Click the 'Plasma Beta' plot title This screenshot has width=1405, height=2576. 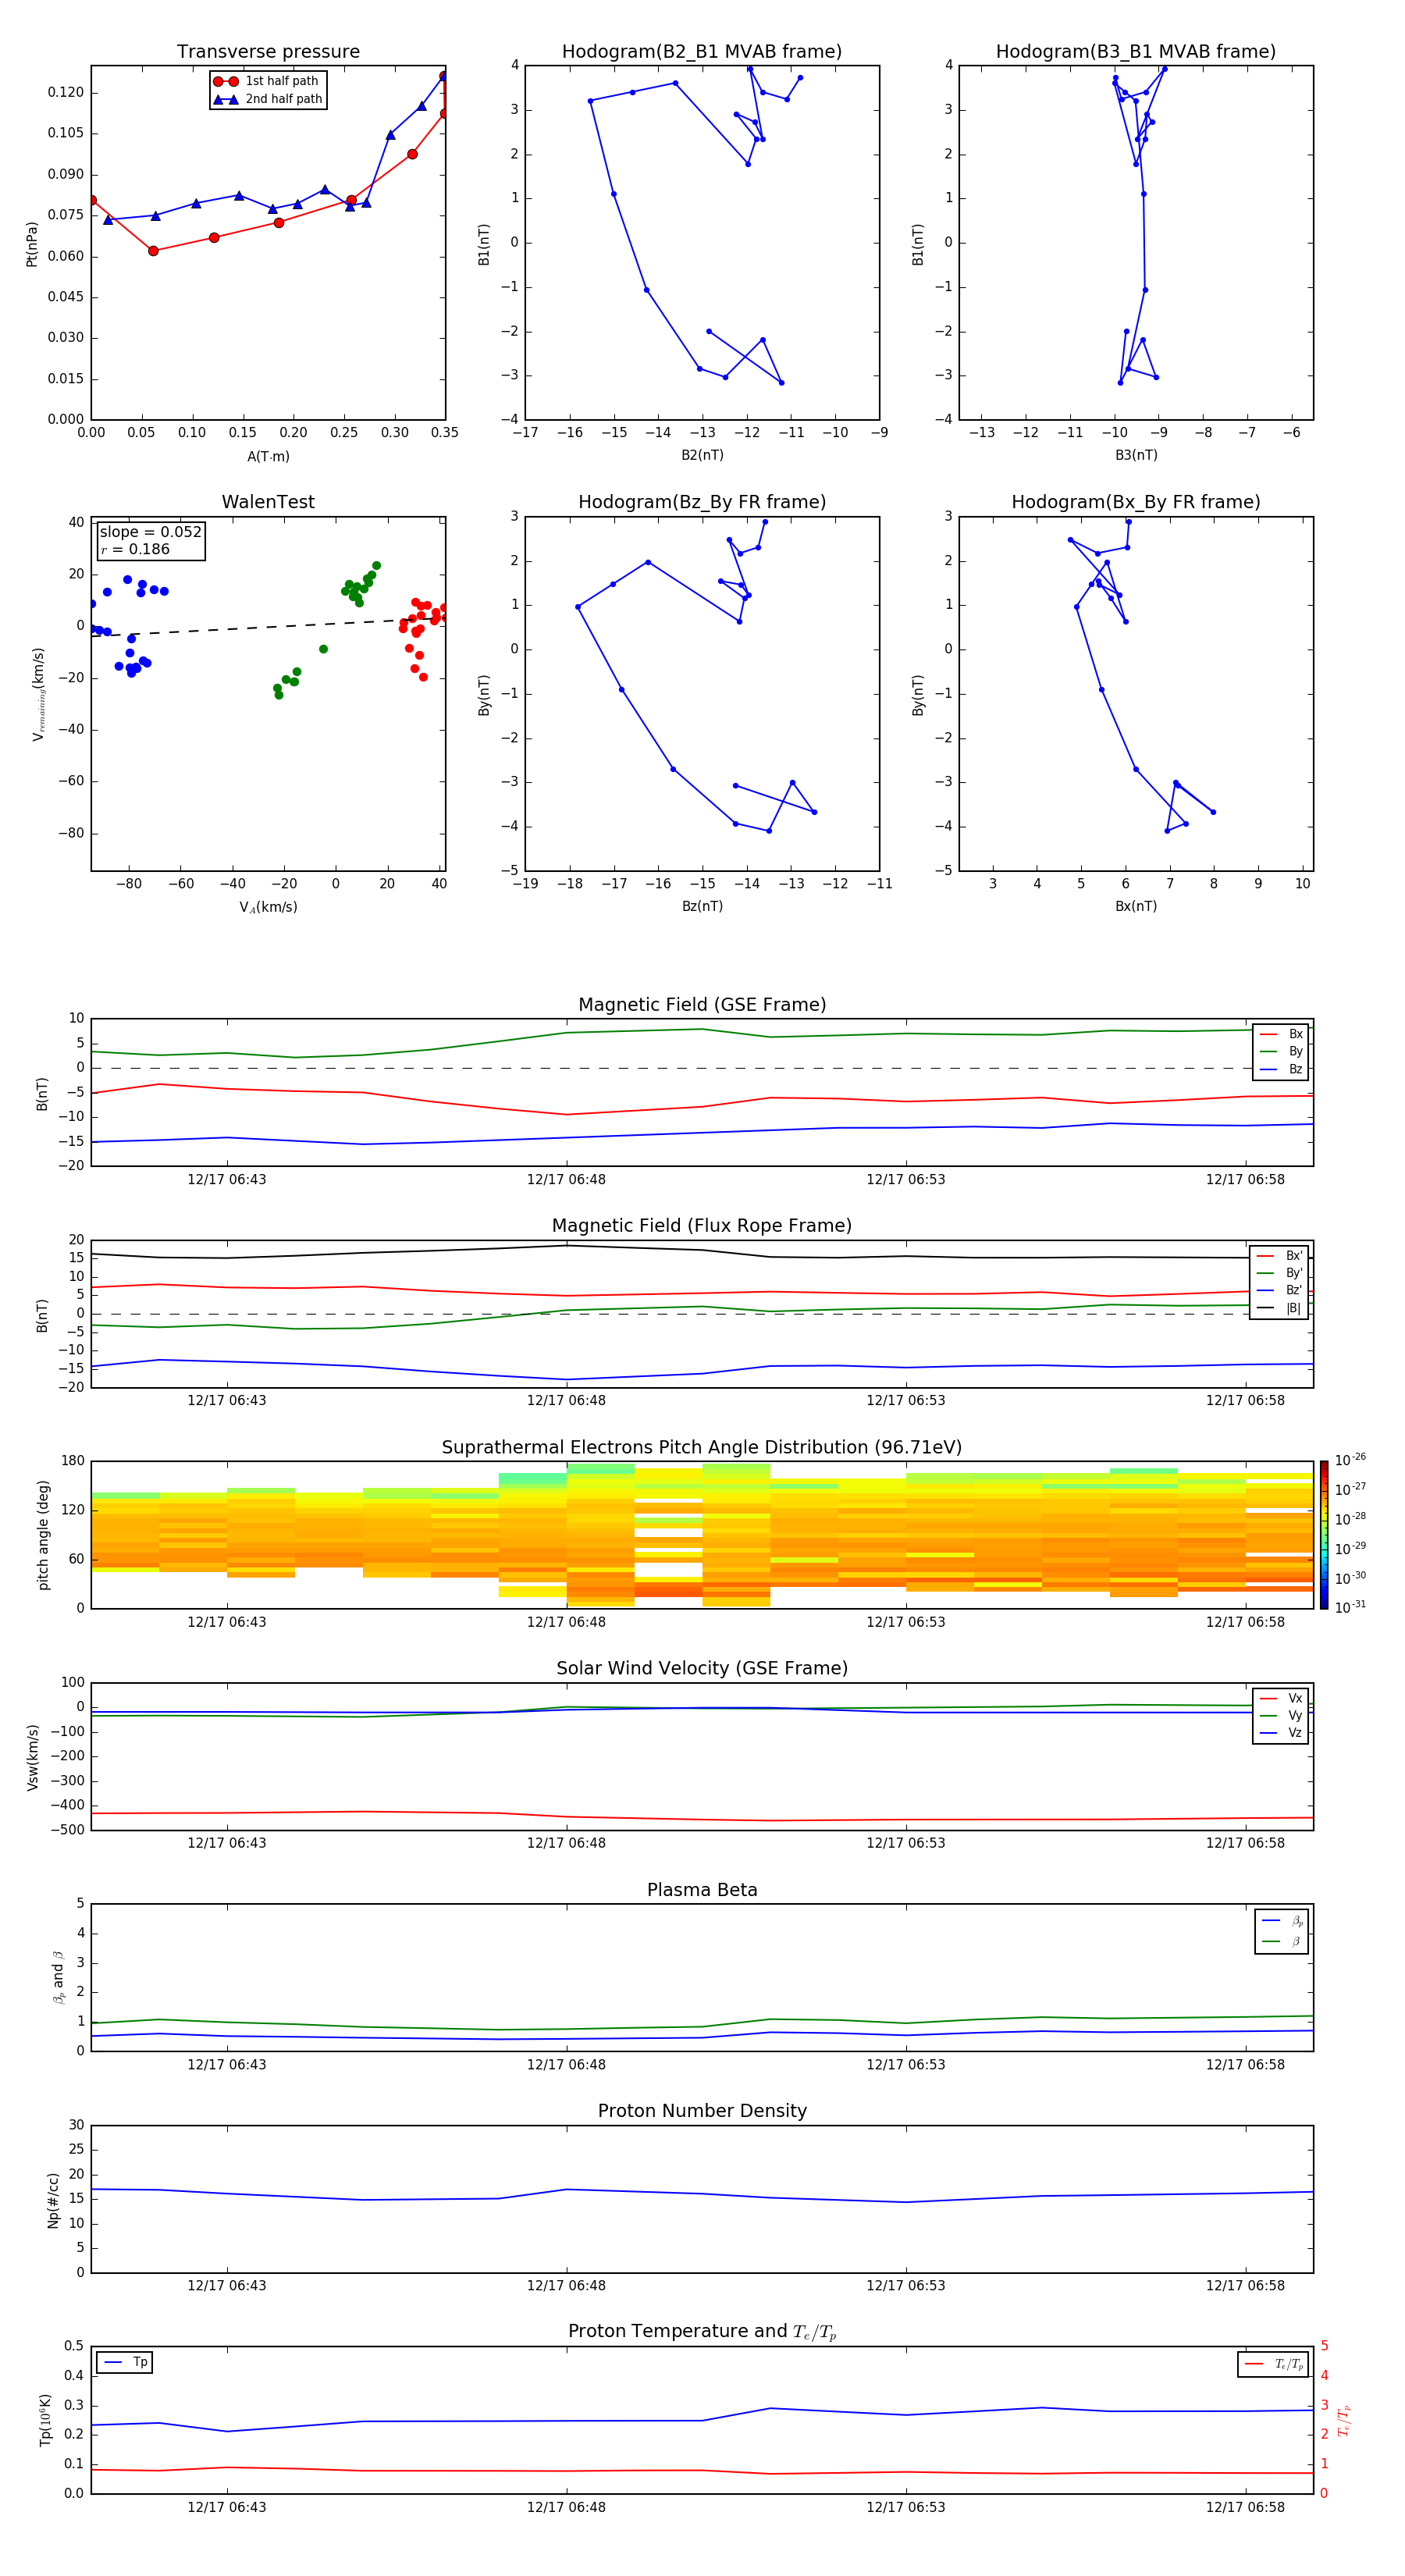coord(702,1890)
